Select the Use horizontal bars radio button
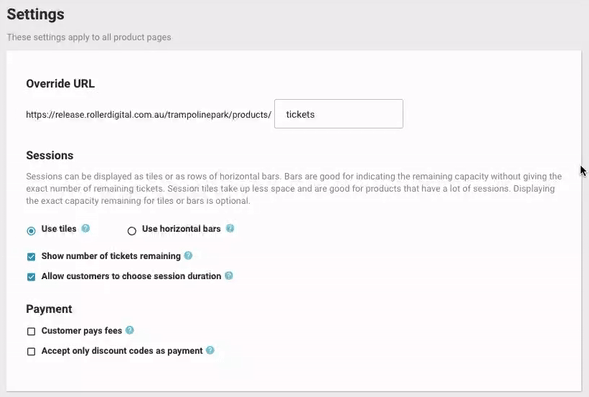589x397 pixels. [131, 231]
